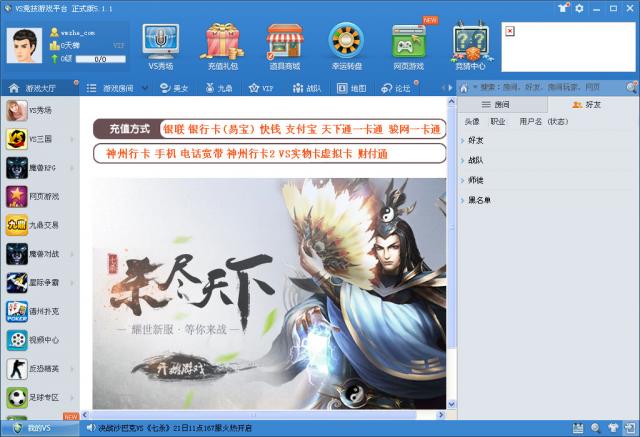Click the 决战沙巴克VS《七杀》 news ticker
Viewport: 640px width, 437px height.
175,428
